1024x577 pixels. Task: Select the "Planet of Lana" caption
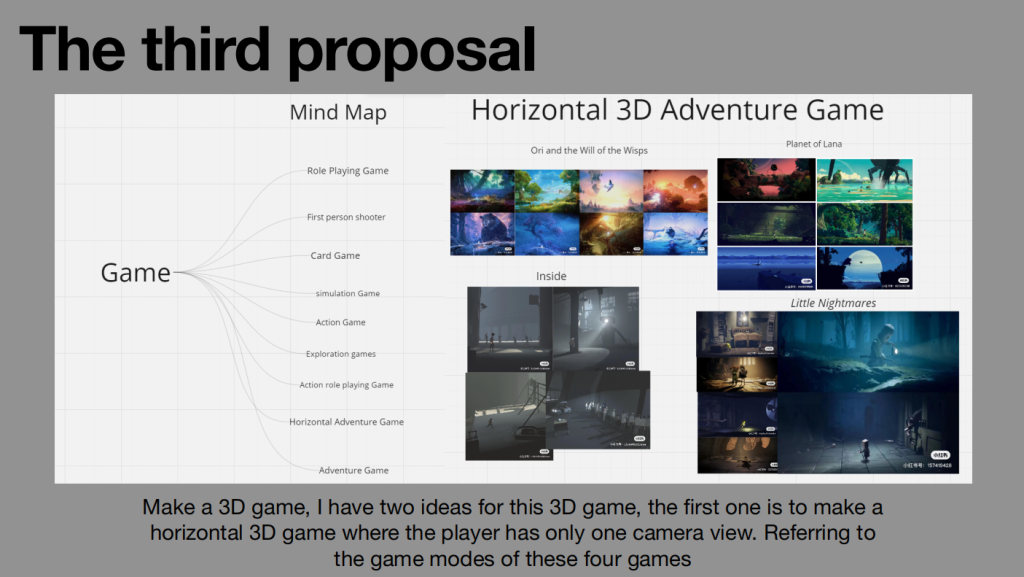coord(814,144)
